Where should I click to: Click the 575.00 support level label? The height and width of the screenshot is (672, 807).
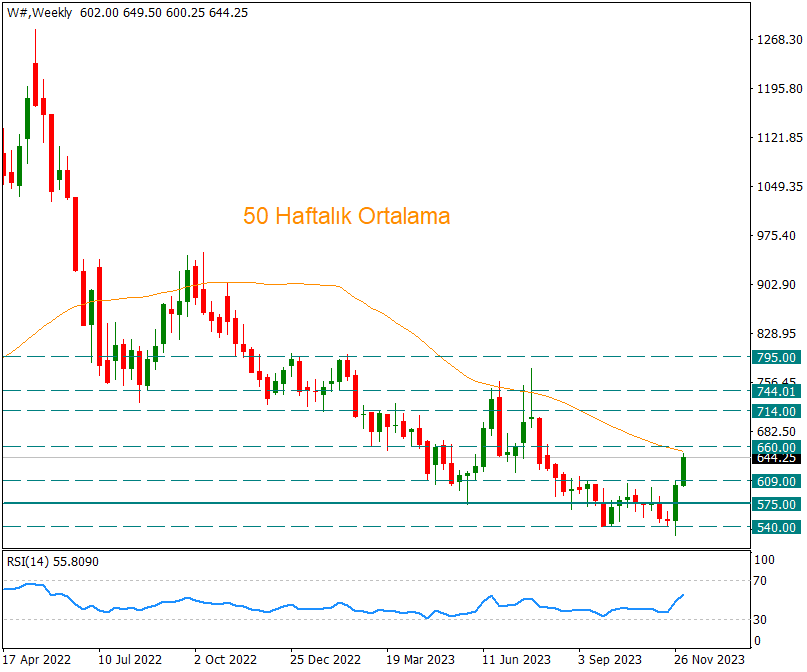(x=777, y=504)
